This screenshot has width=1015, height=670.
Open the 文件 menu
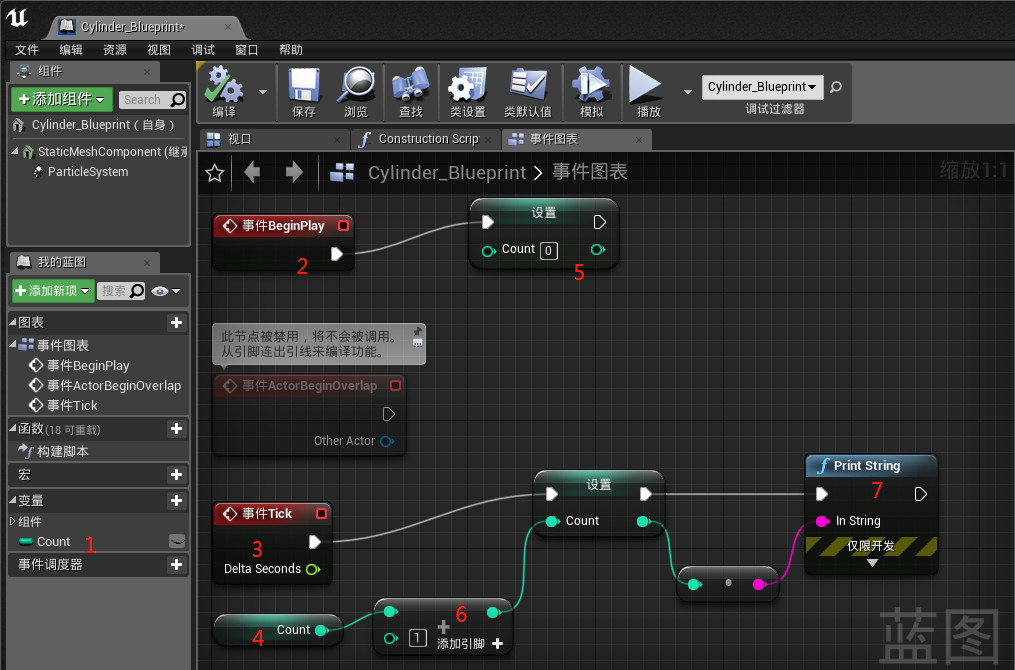click(27, 50)
